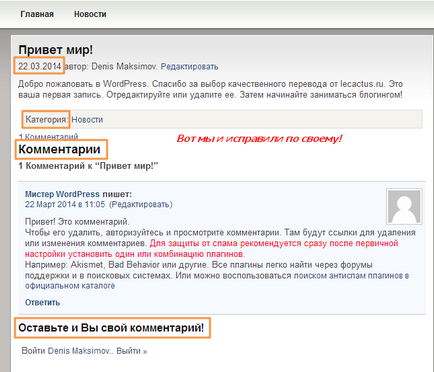Click the red spam protection recommendation text

click(x=212, y=249)
